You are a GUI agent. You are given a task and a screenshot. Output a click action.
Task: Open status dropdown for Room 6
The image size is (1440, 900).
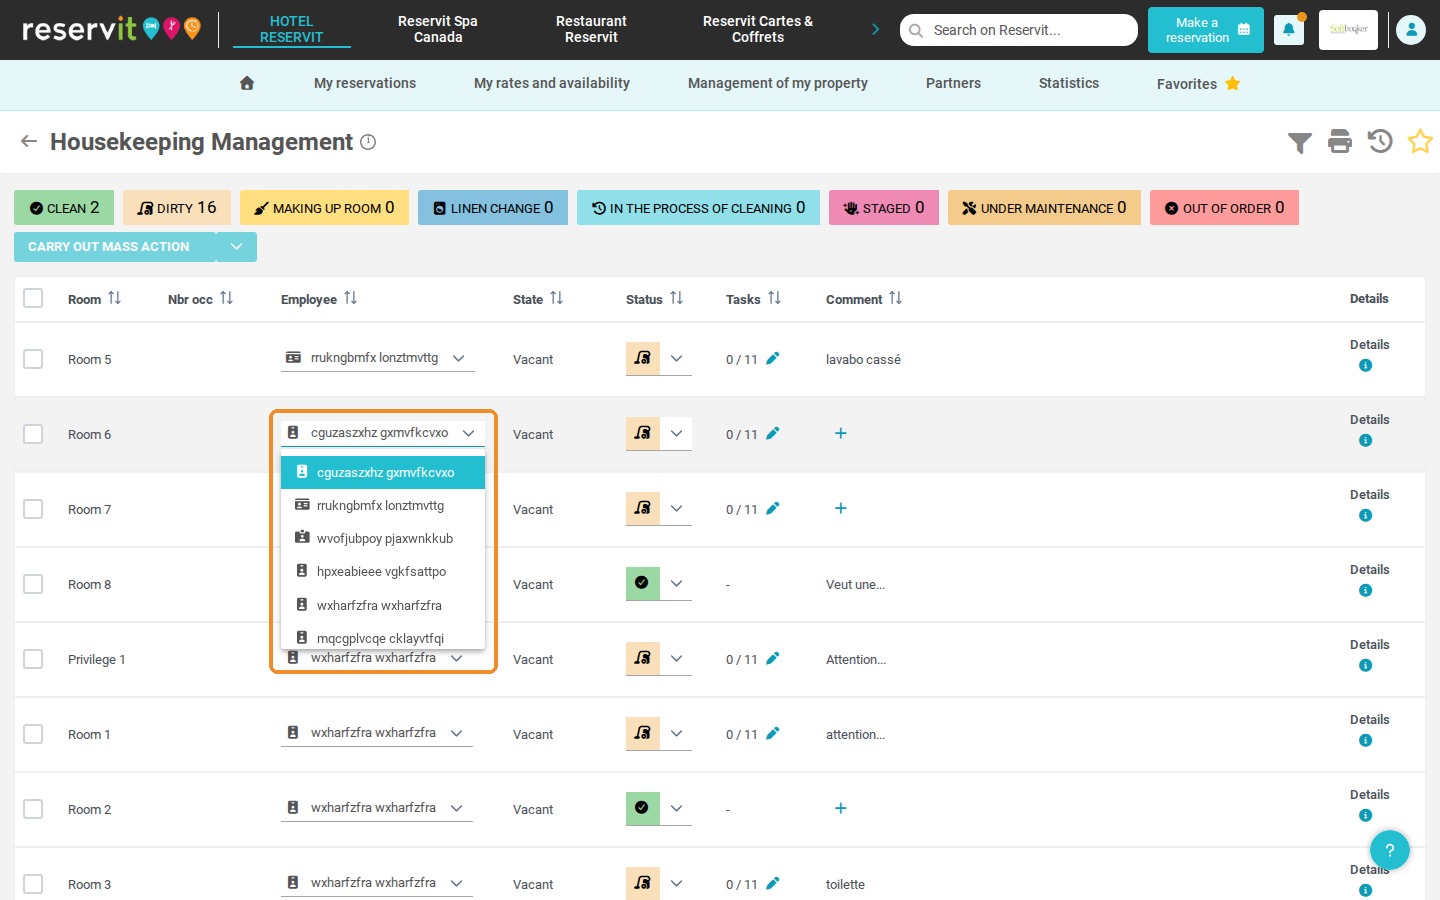tap(677, 434)
